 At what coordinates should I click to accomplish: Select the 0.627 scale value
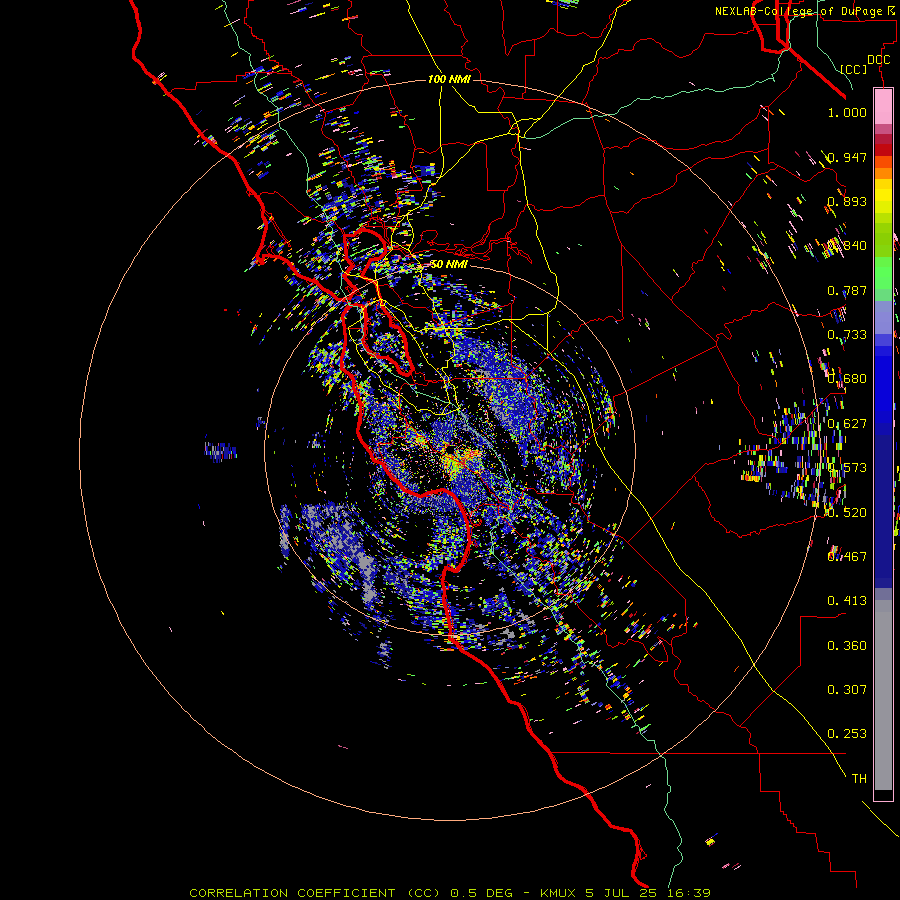[x=847, y=424]
